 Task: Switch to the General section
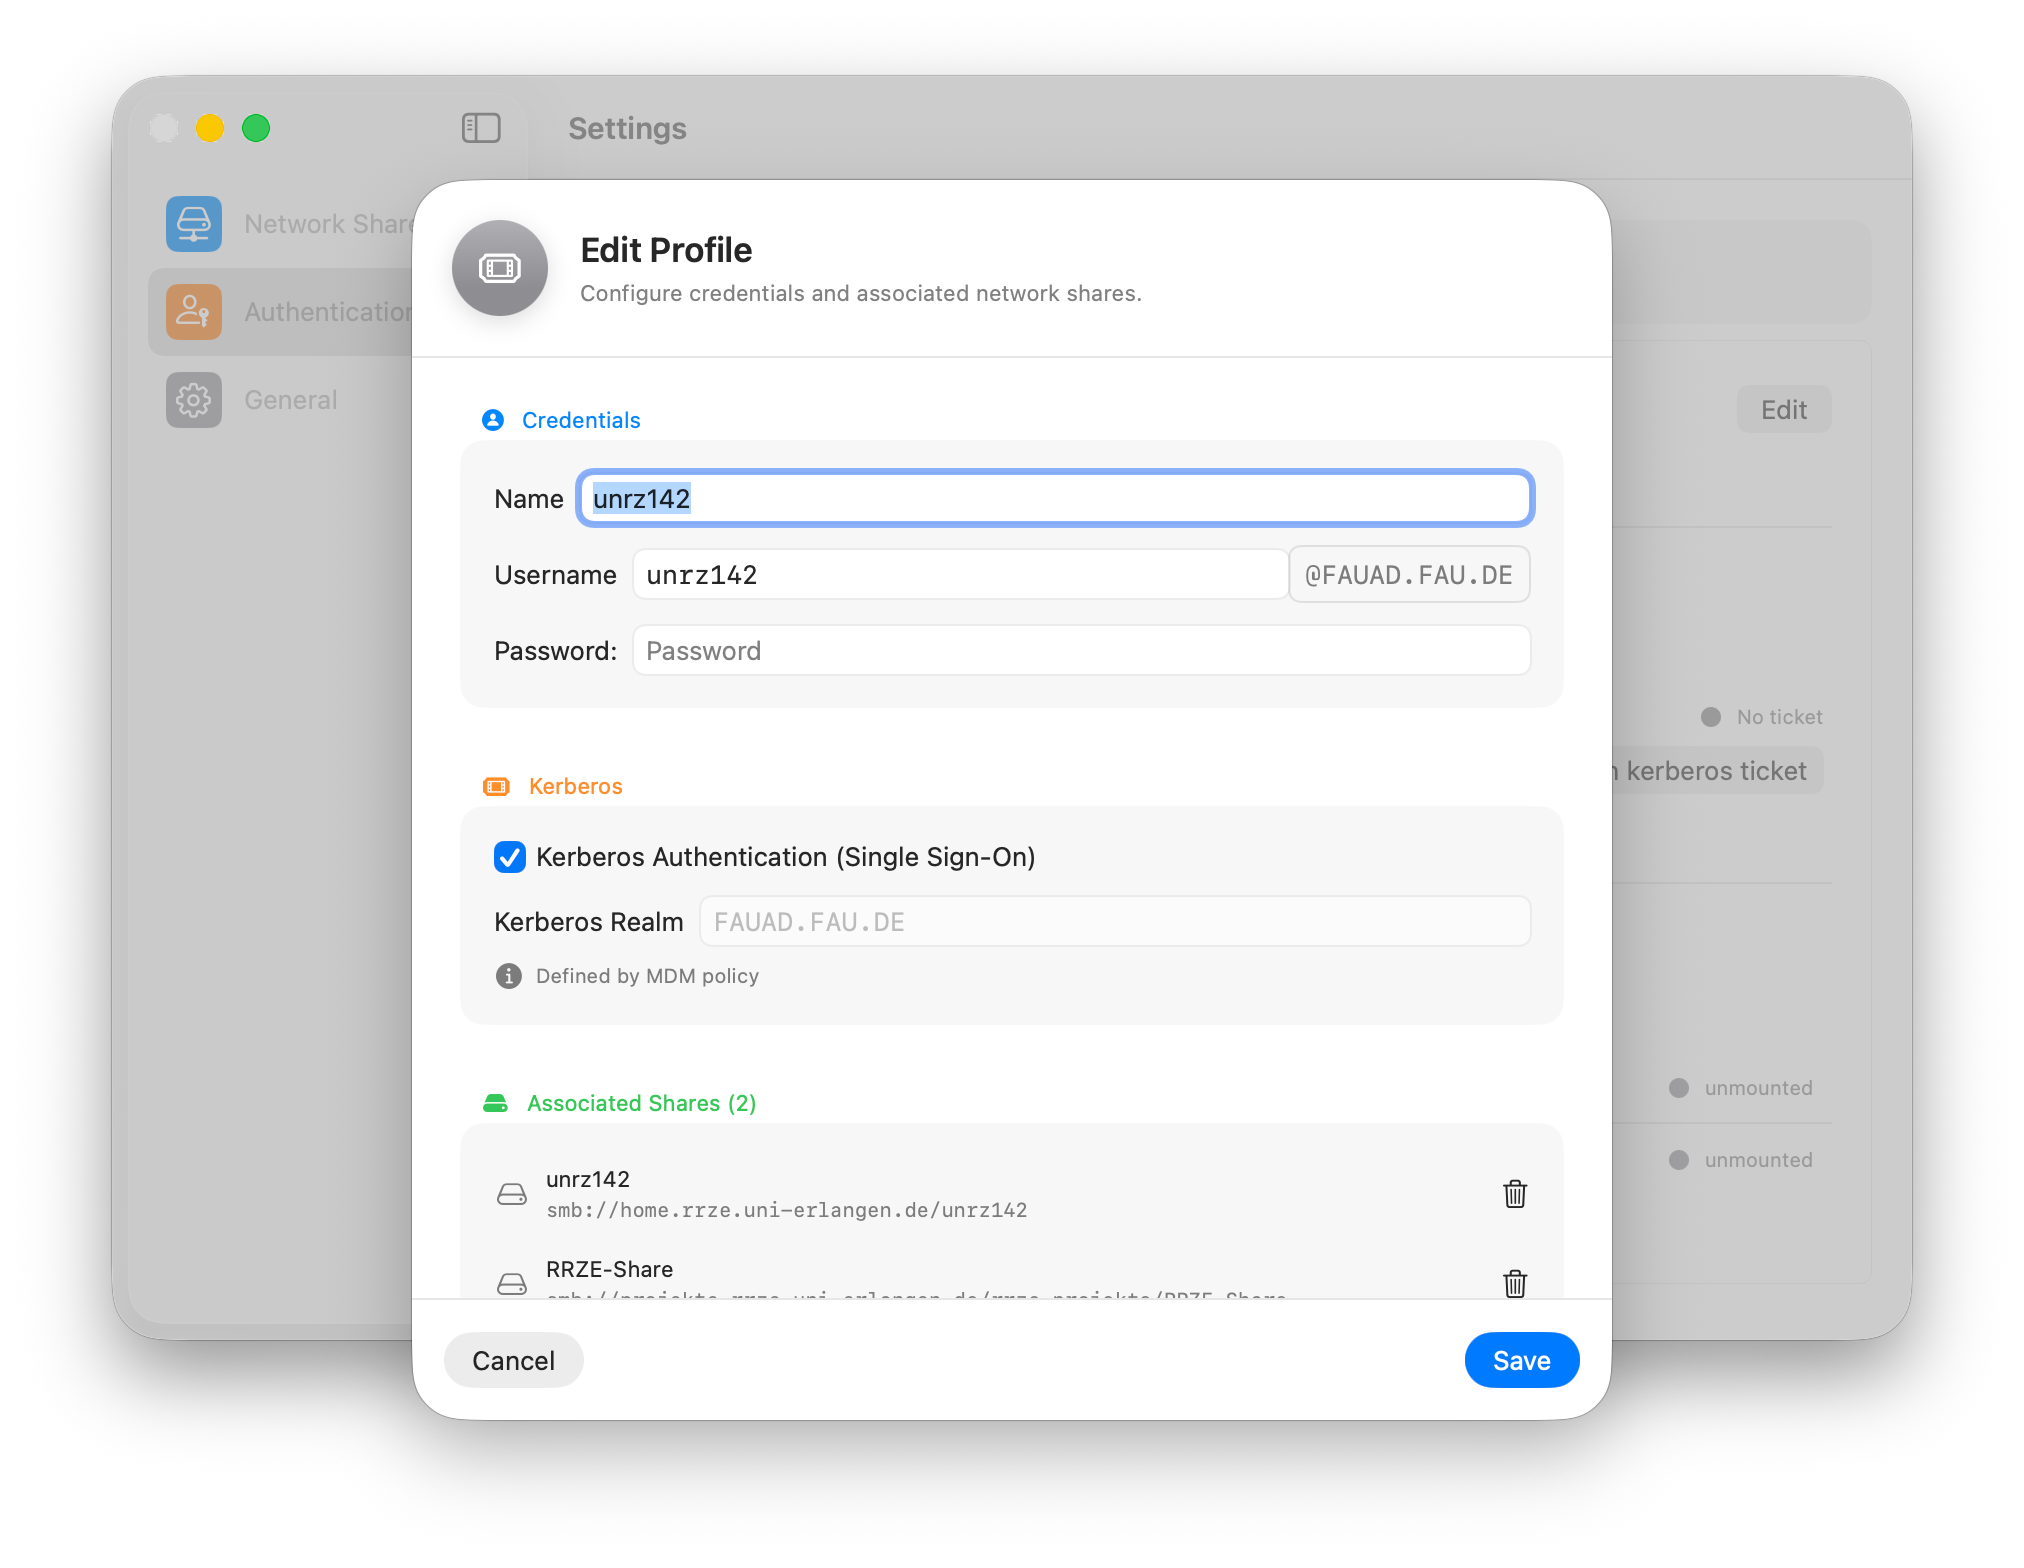click(x=290, y=399)
